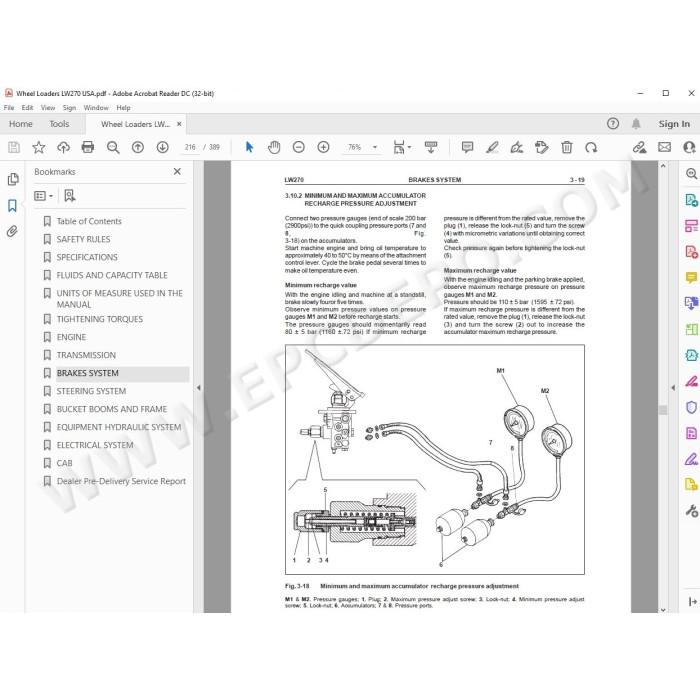Open the zoom percentage dropdown
Viewport: 700px width, 700px height.
[x=375, y=147]
